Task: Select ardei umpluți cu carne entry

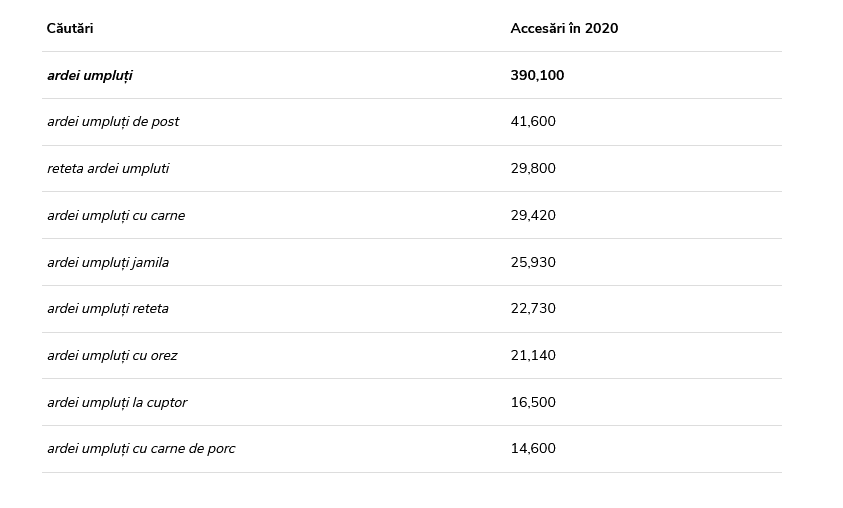Action: (116, 216)
